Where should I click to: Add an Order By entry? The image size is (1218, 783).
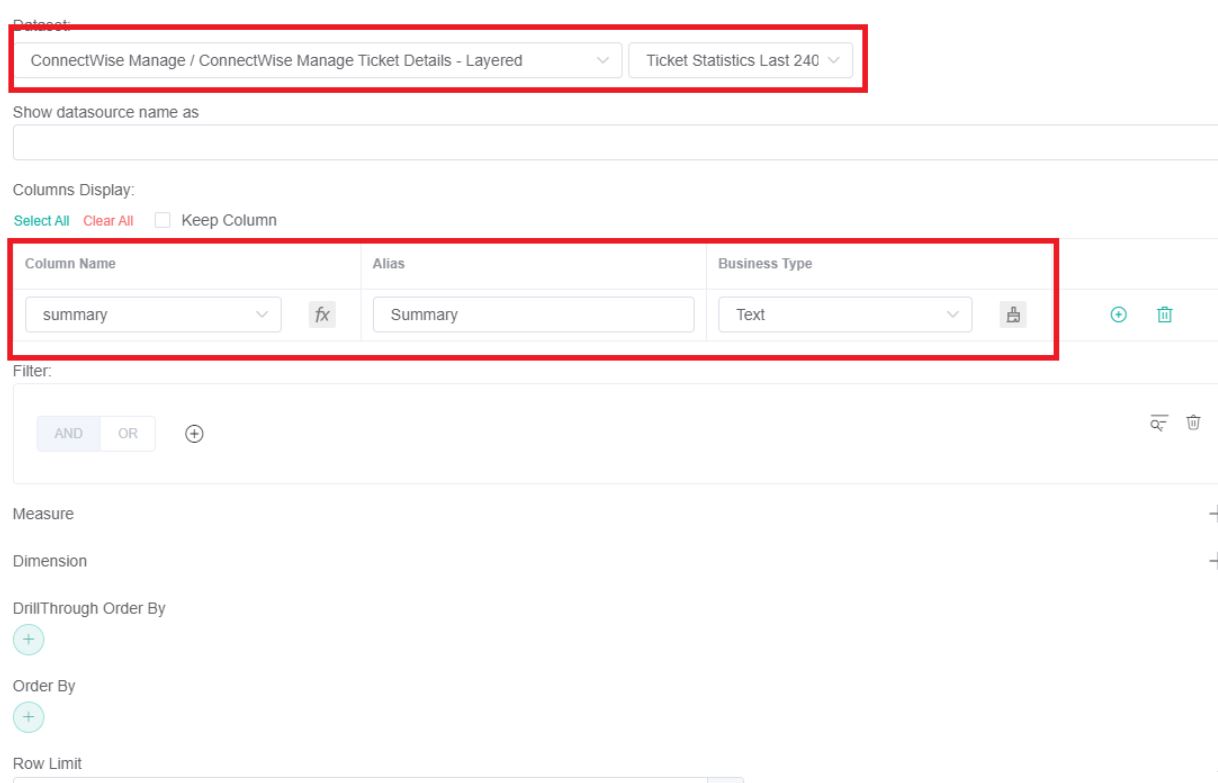click(28, 716)
